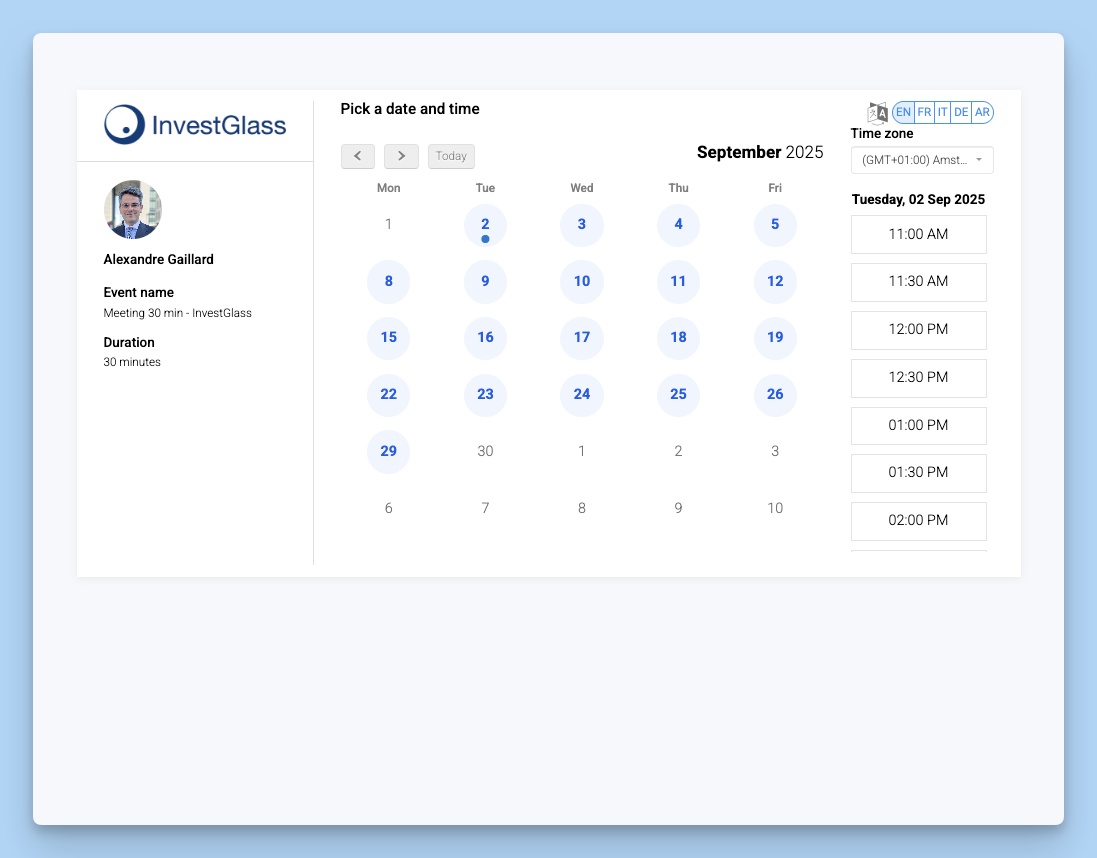
Task: Select Thursday September 25 date
Action: point(678,395)
